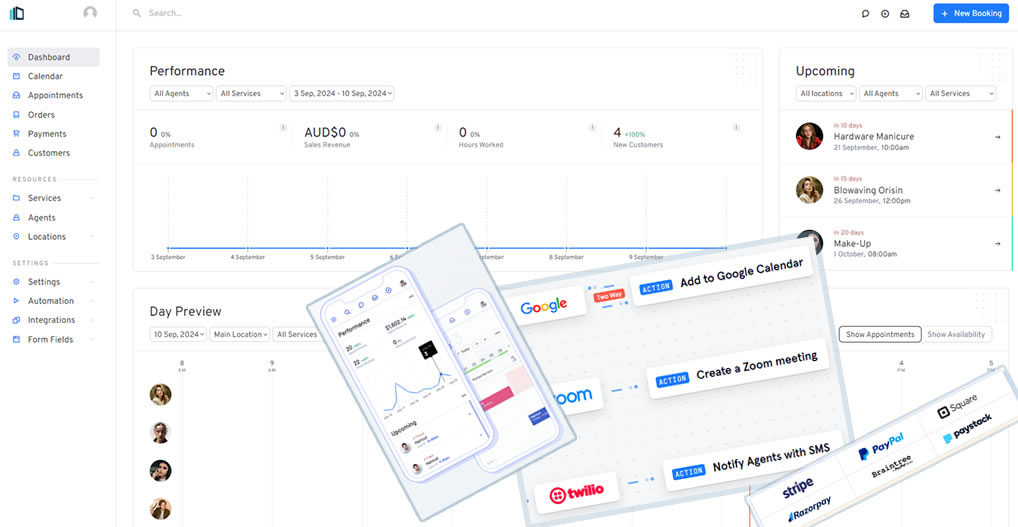Click the second agent avatar in Day Preview
The width and height of the screenshot is (1018, 527).
[160, 432]
